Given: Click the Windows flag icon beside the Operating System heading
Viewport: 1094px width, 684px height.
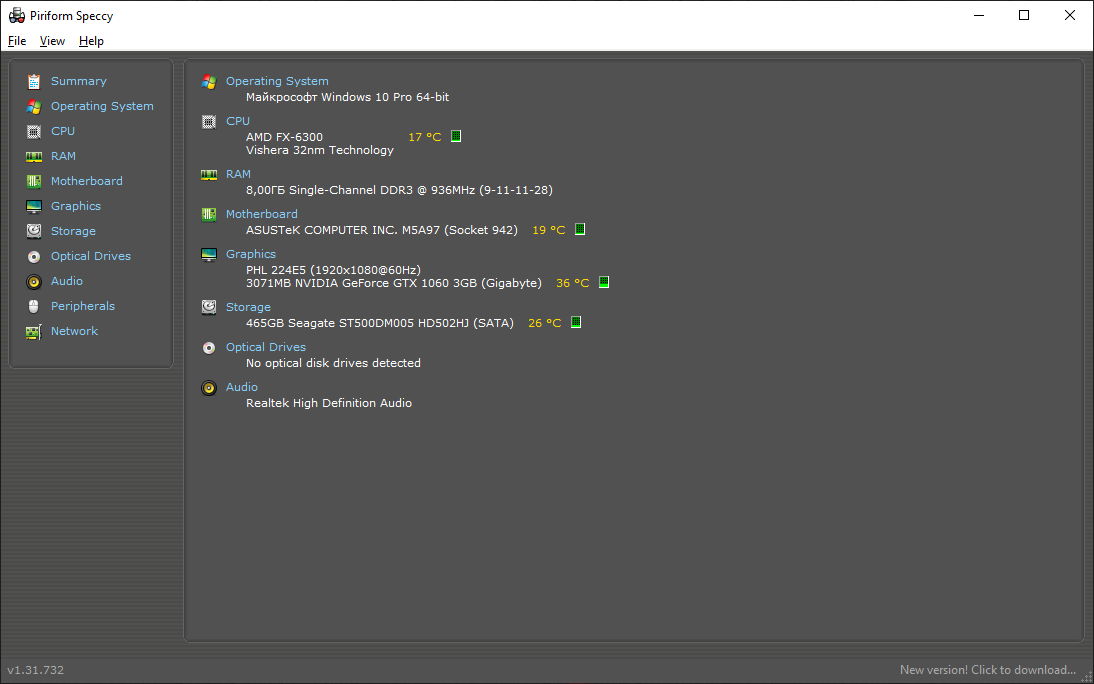Looking at the screenshot, I should click(209, 82).
